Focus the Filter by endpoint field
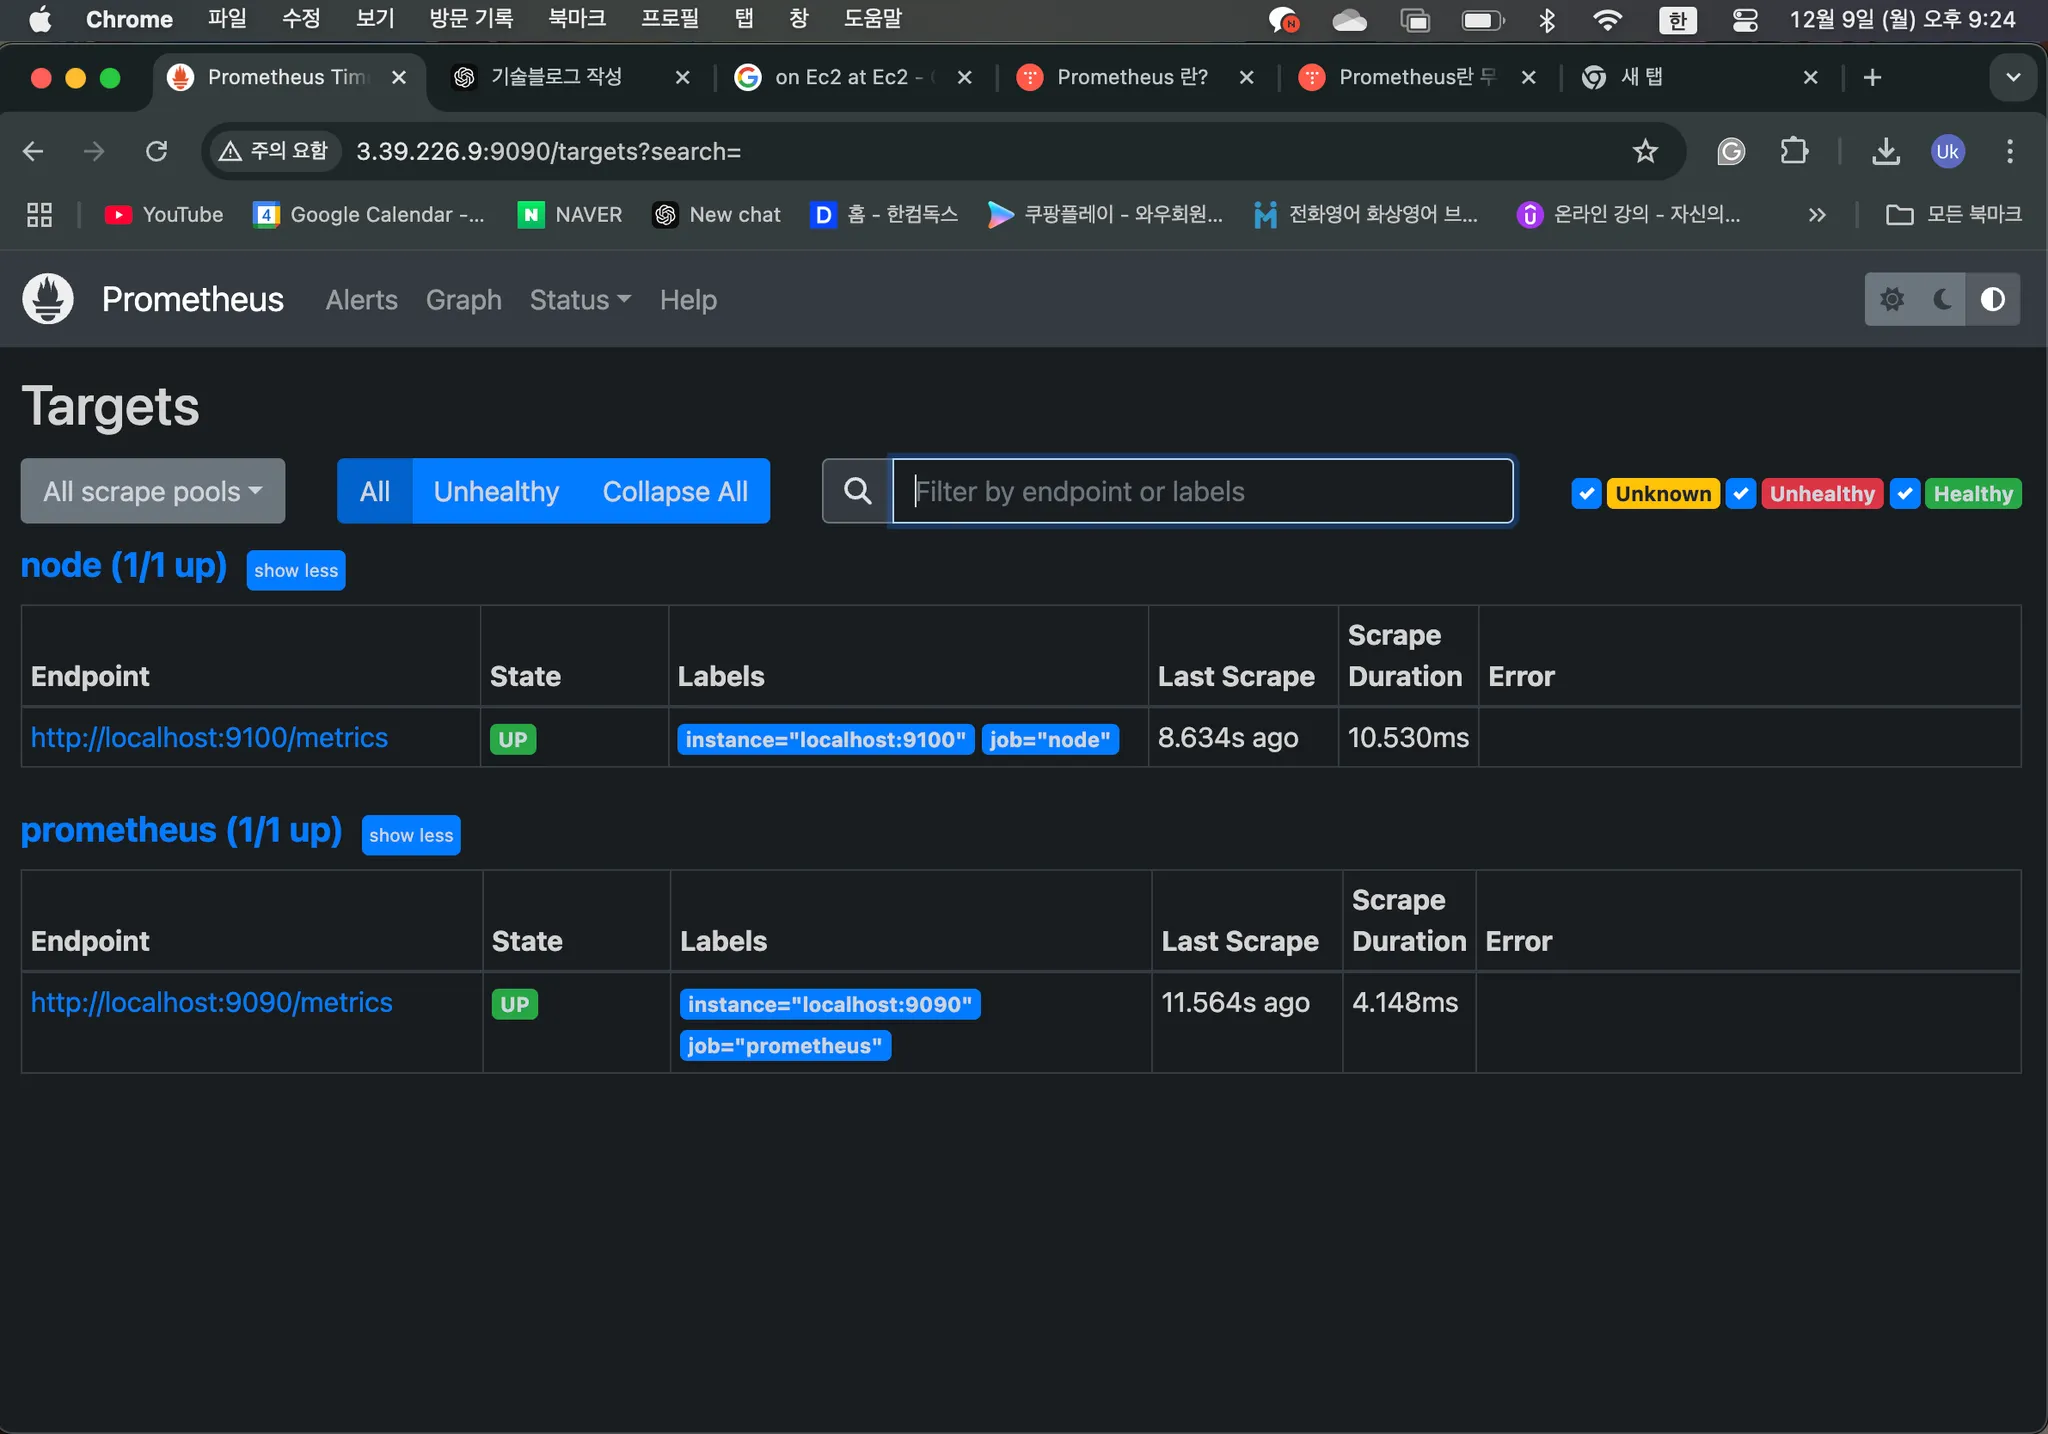Image resolution: width=2048 pixels, height=1434 pixels. (x=1202, y=491)
